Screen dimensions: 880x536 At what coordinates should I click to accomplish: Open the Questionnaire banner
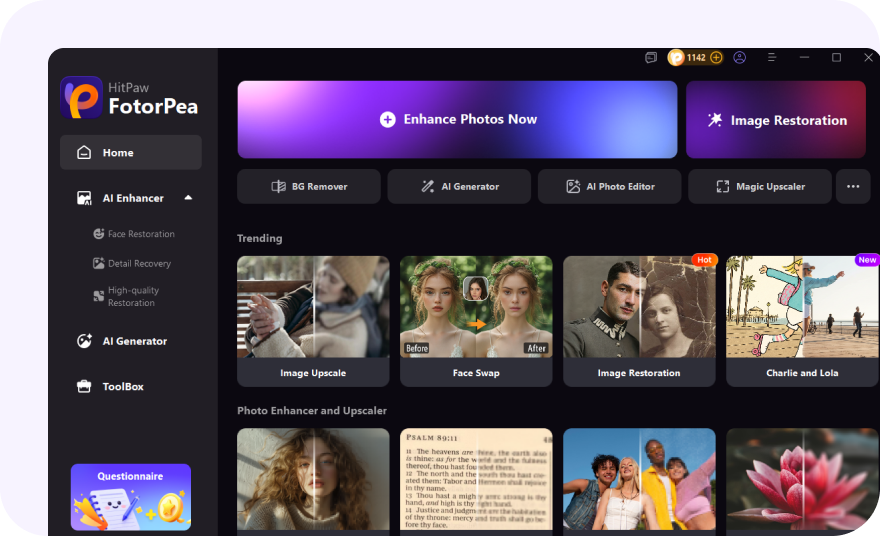[131, 497]
